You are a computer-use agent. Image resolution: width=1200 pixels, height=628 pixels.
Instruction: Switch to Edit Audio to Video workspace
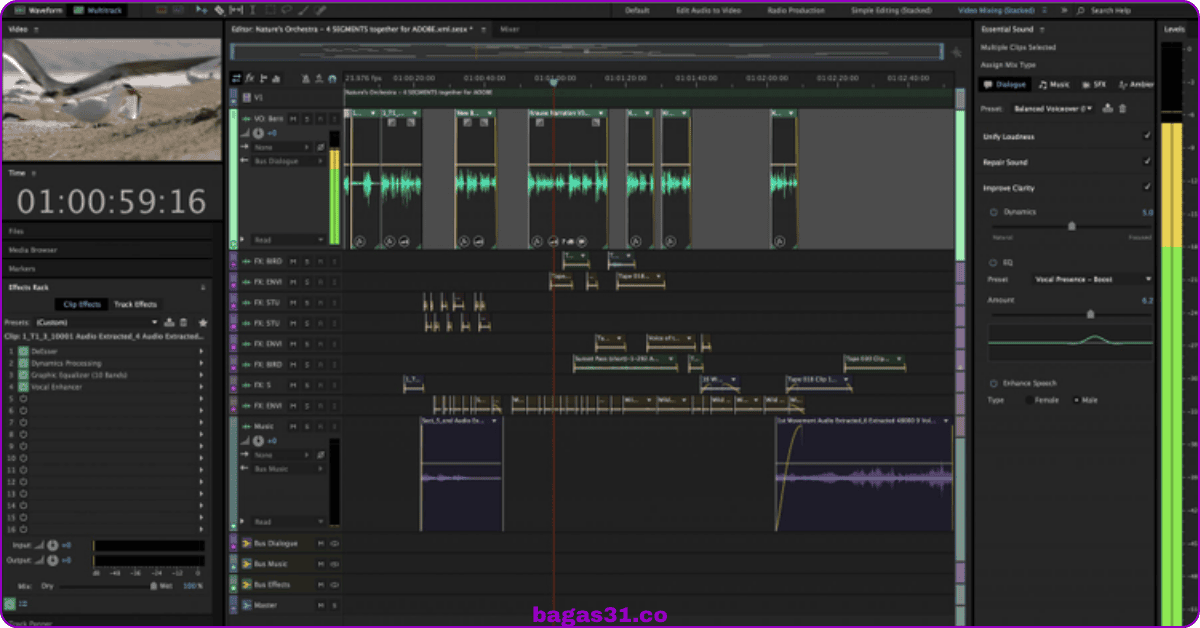[x=708, y=10]
